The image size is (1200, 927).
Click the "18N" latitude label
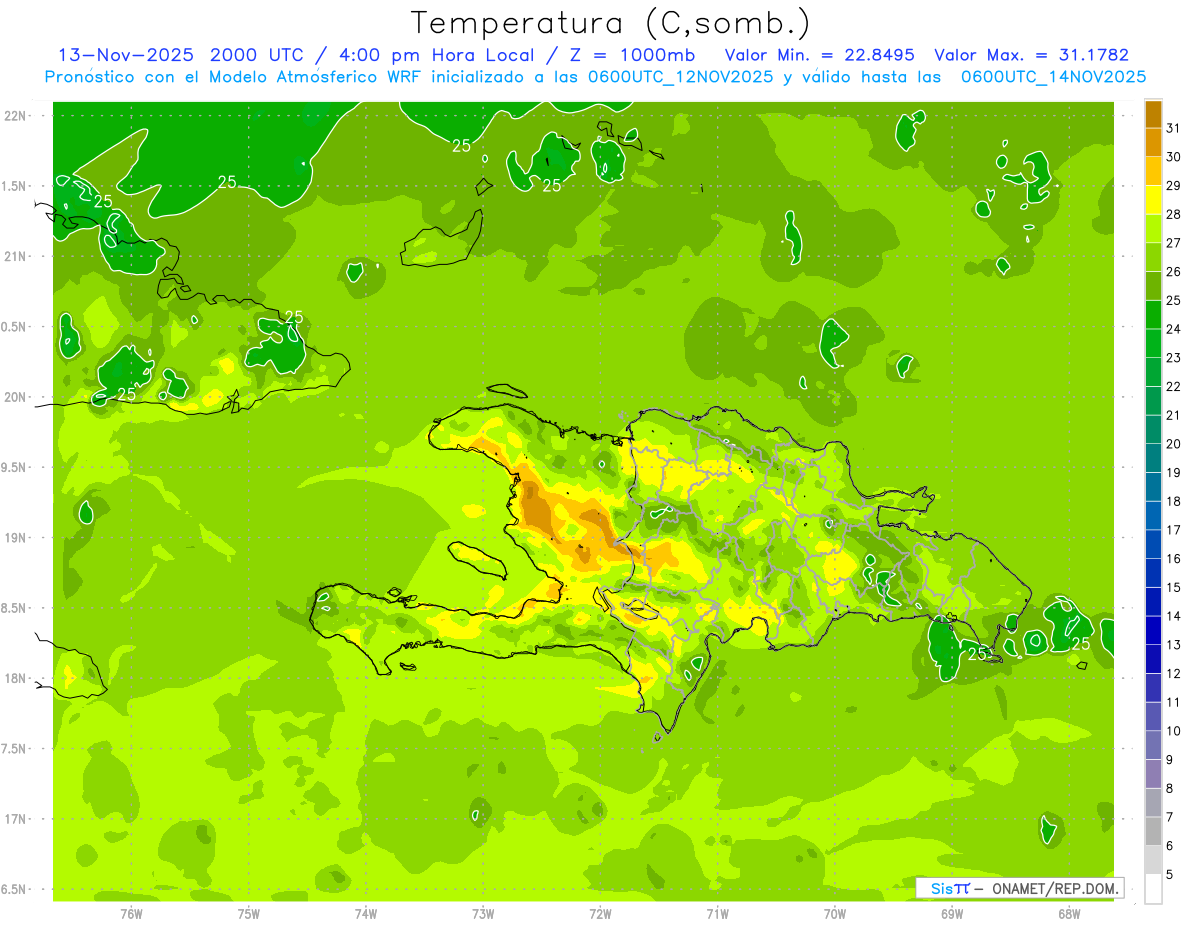[x=15, y=678]
